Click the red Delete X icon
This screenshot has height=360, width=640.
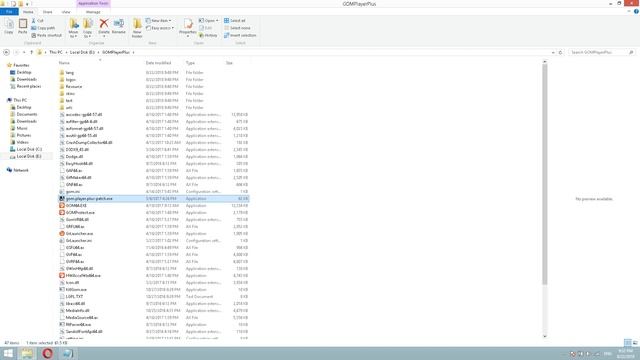(x=104, y=24)
